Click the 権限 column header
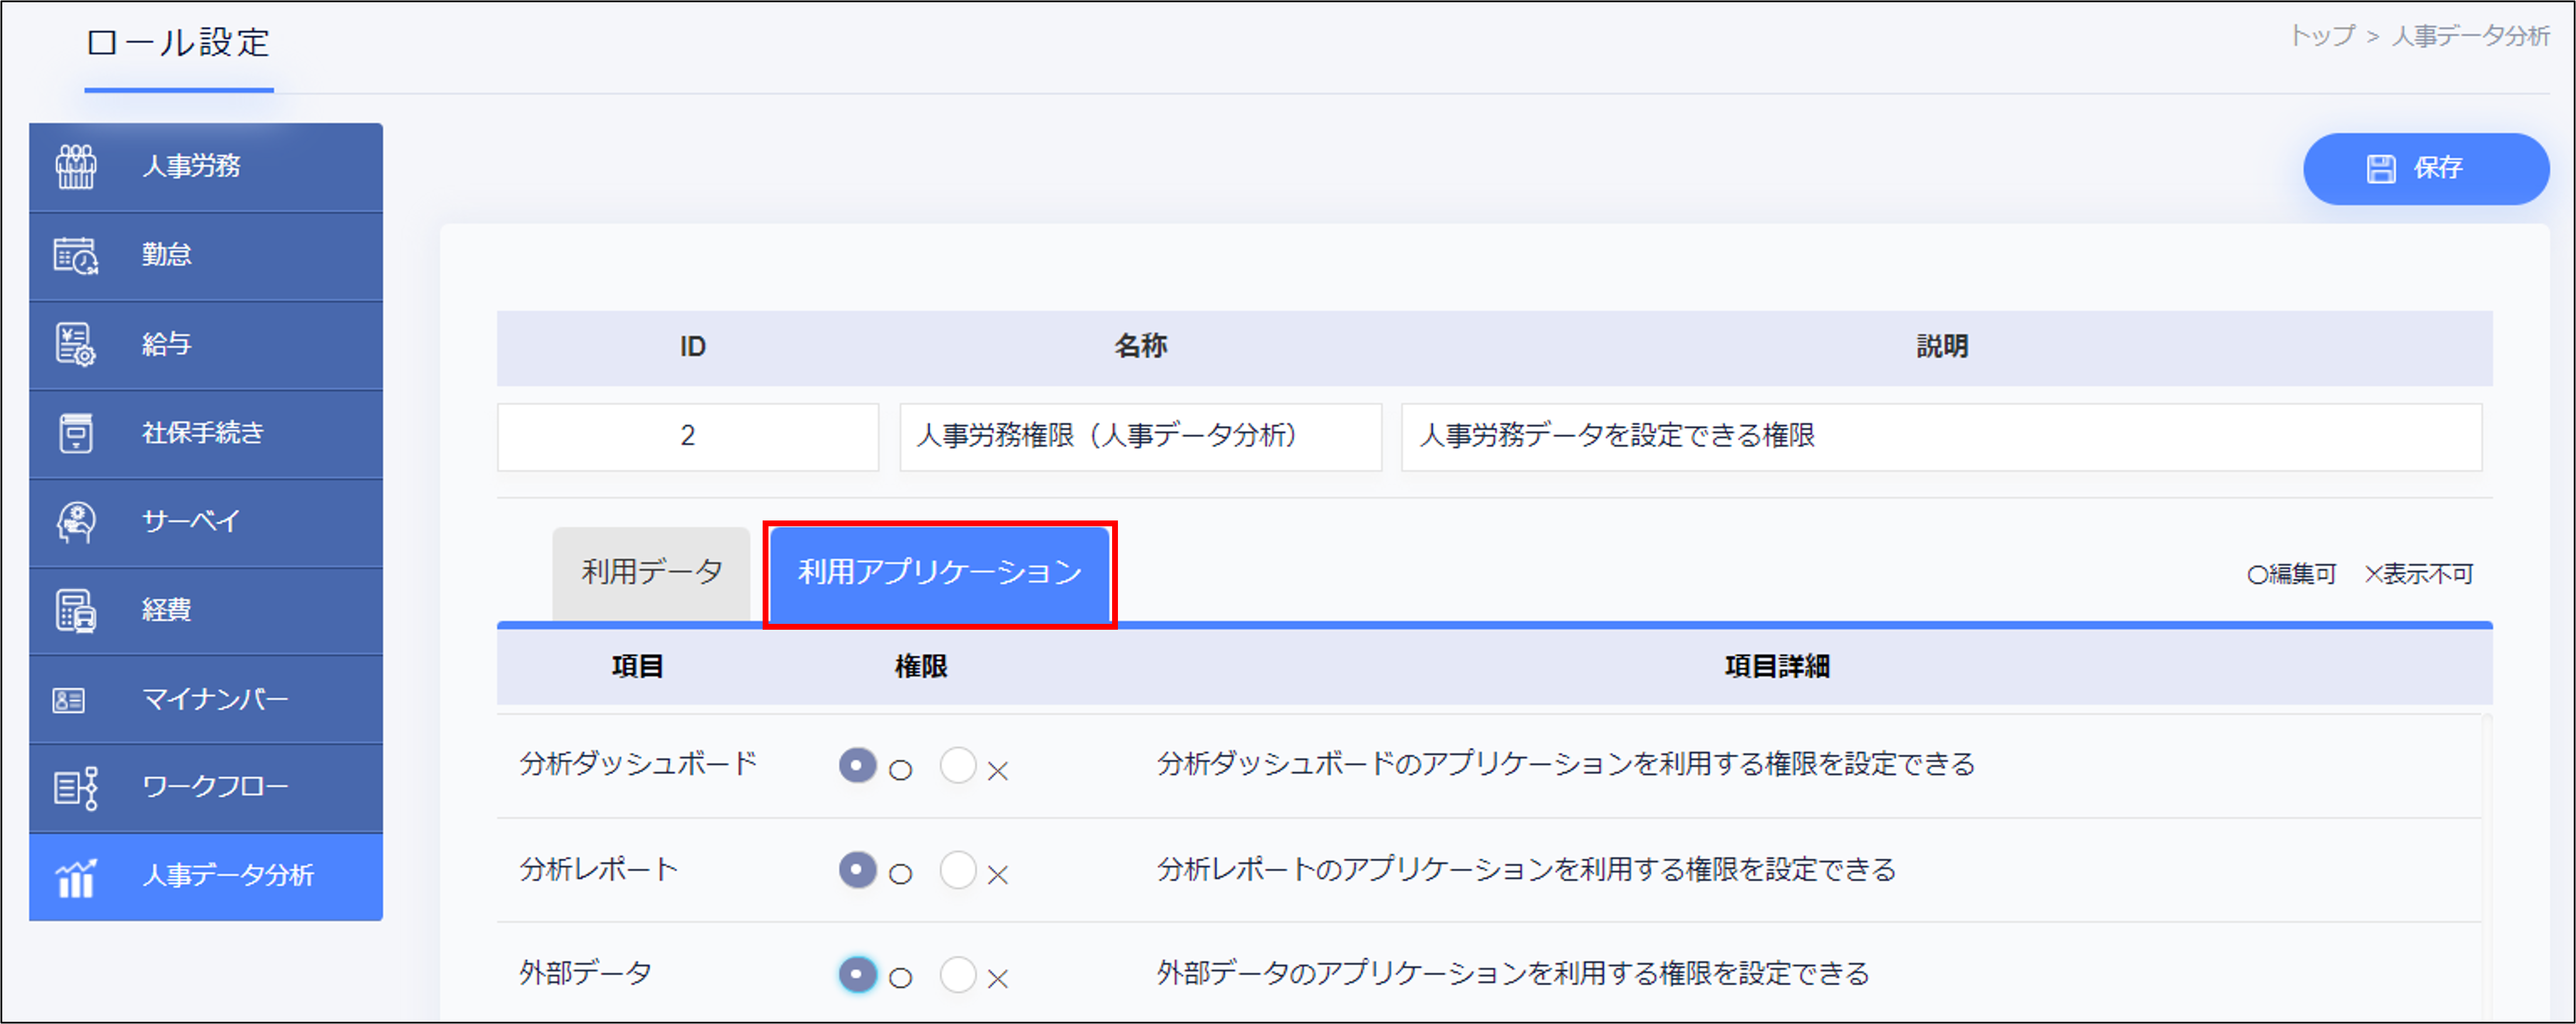This screenshot has width=2576, height=1024. click(x=921, y=667)
